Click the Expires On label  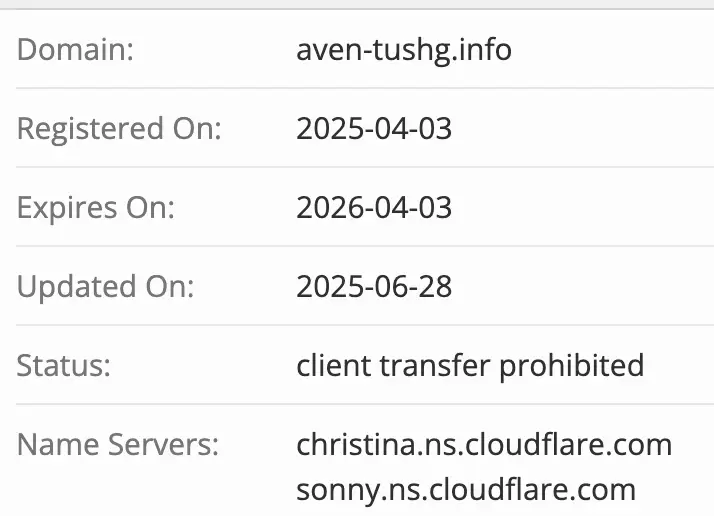[96, 207]
